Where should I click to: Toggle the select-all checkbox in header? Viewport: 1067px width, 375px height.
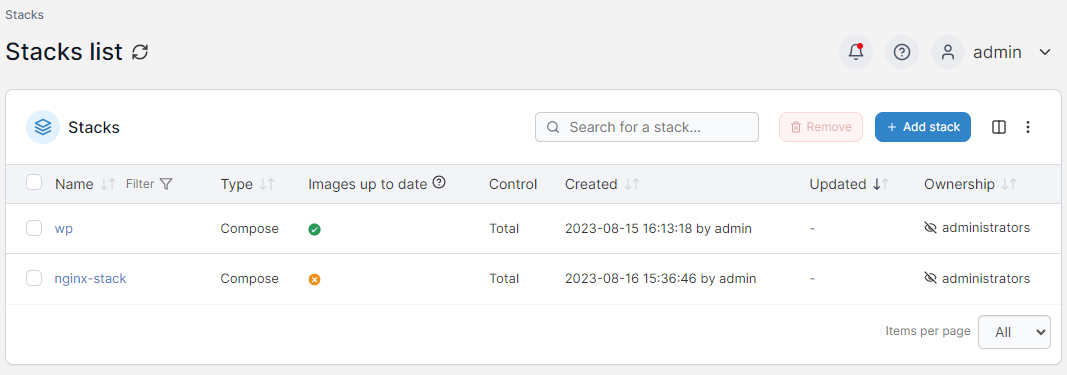click(34, 182)
